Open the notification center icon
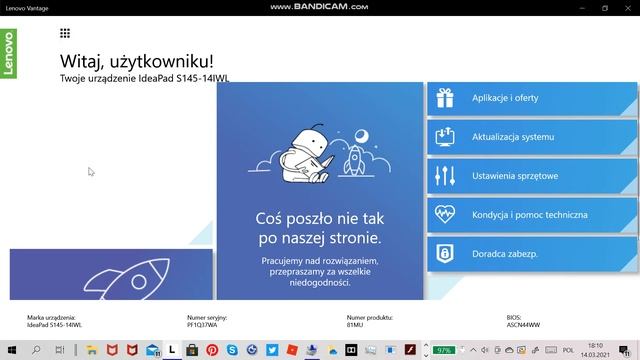 (624, 350)
